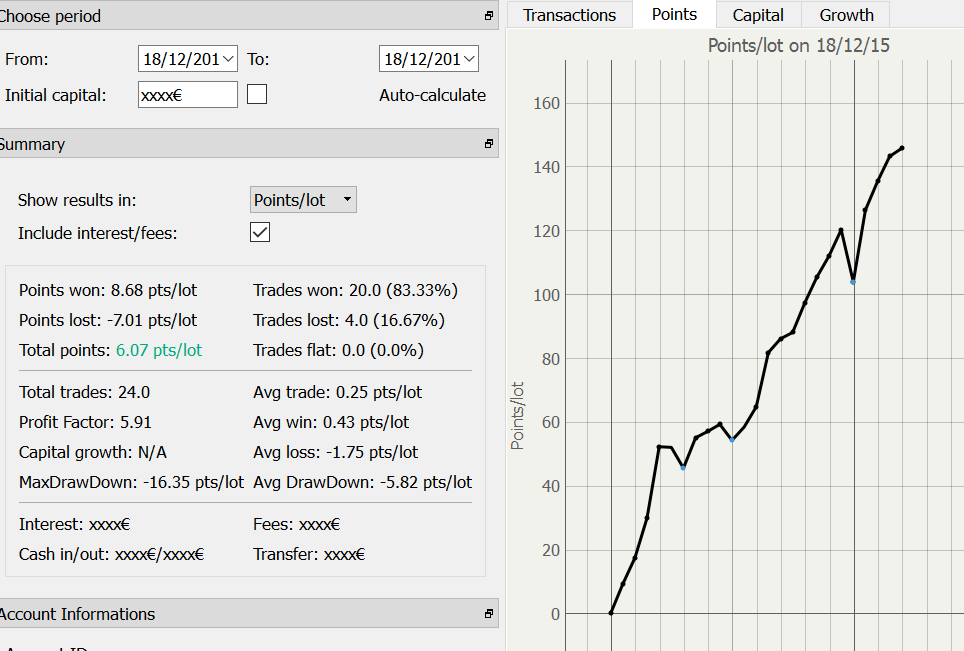Image resolution: width=964 pixels, height=651 pixels.
Task: Open the From date dropdown
Action: click(228, 59)
